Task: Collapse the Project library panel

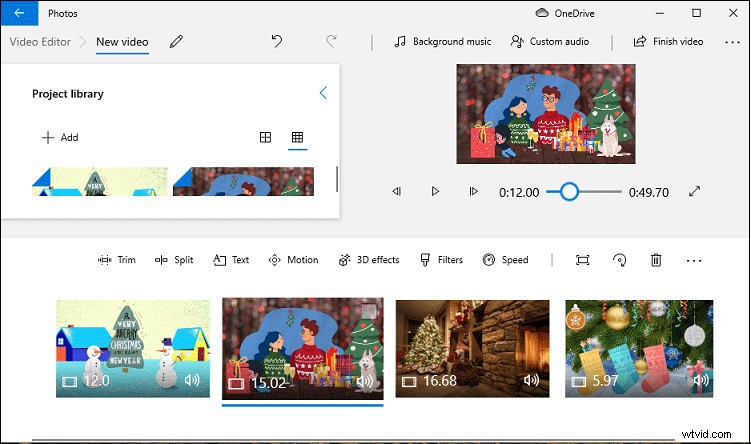Action: 323,92
